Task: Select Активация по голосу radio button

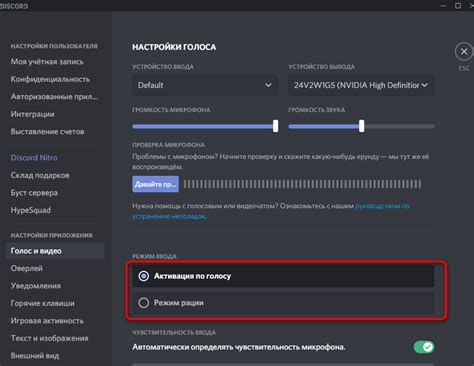Action: tap(283, 276)
